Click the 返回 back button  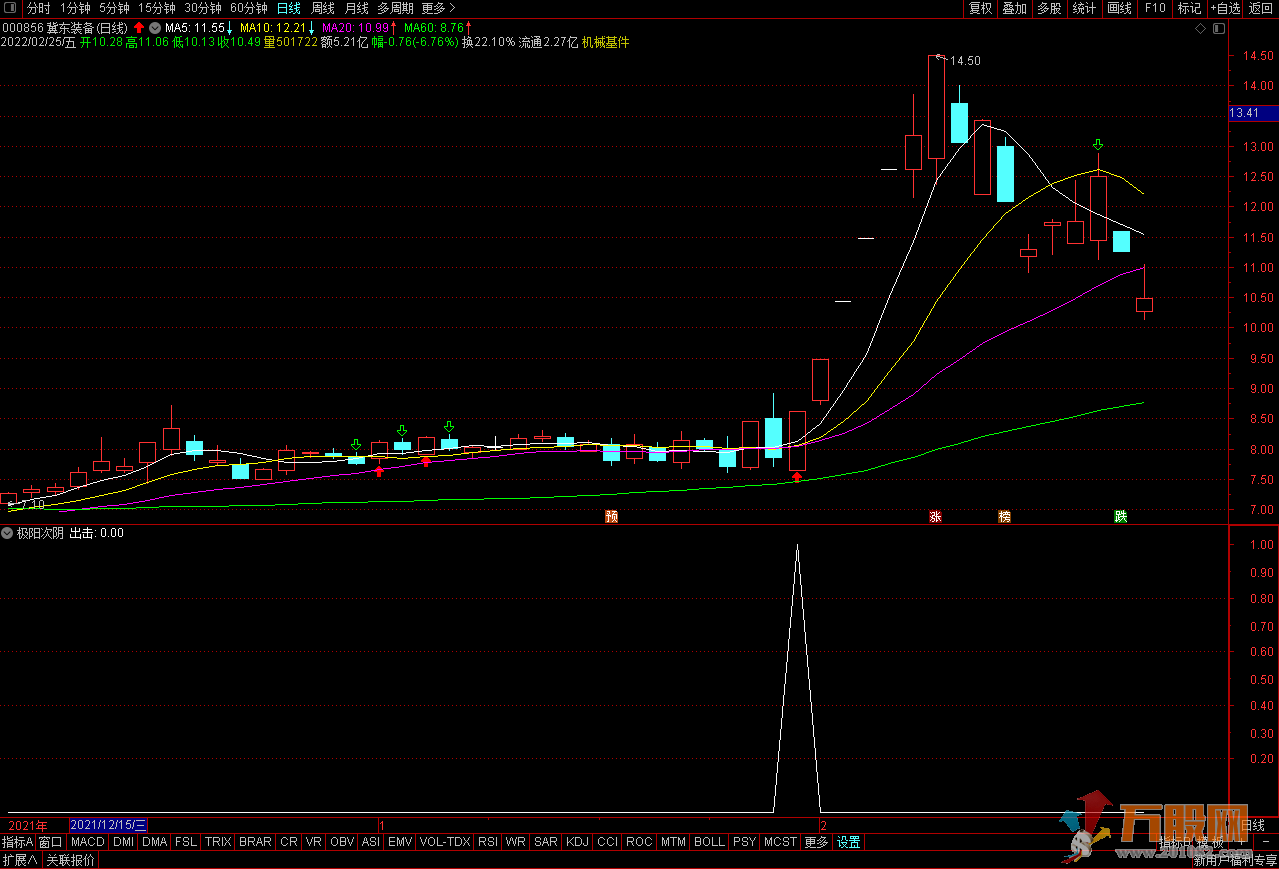(x=1261, y=8)
